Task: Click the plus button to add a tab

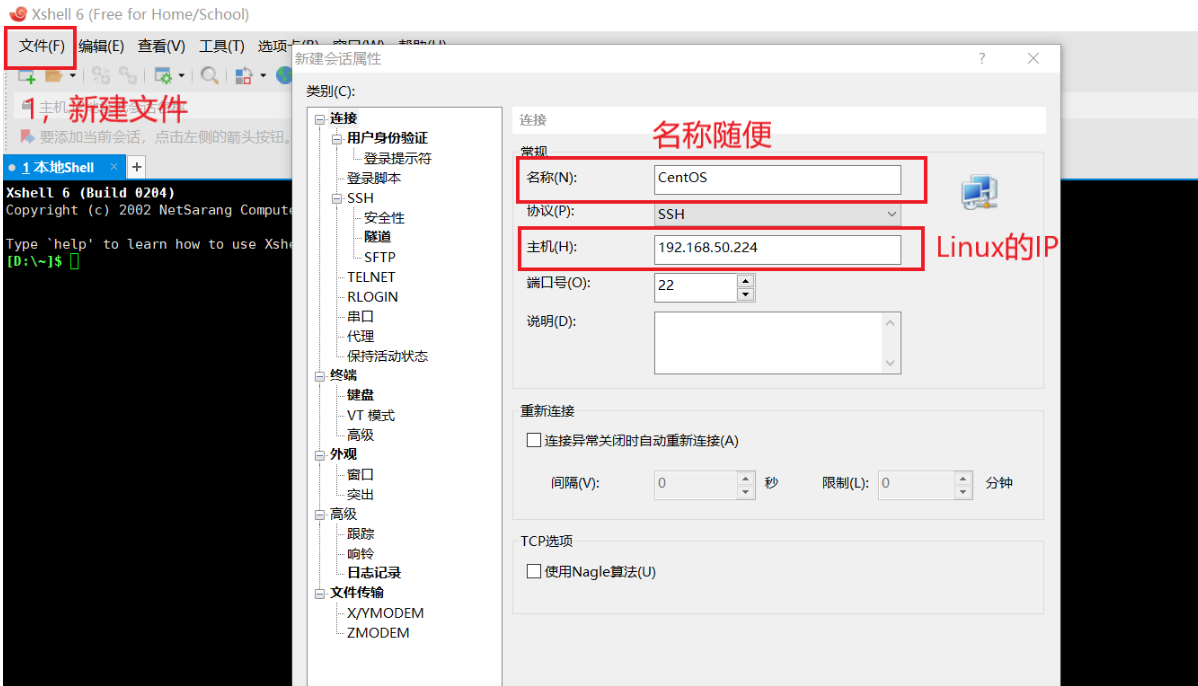Action: tap(137, 167)
